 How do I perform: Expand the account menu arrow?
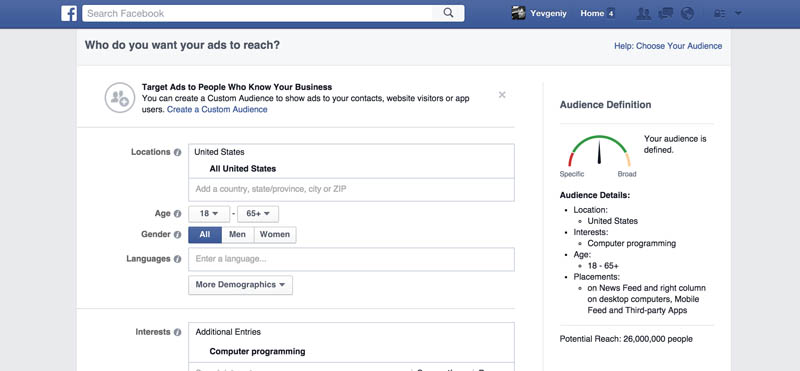point(738,14)
